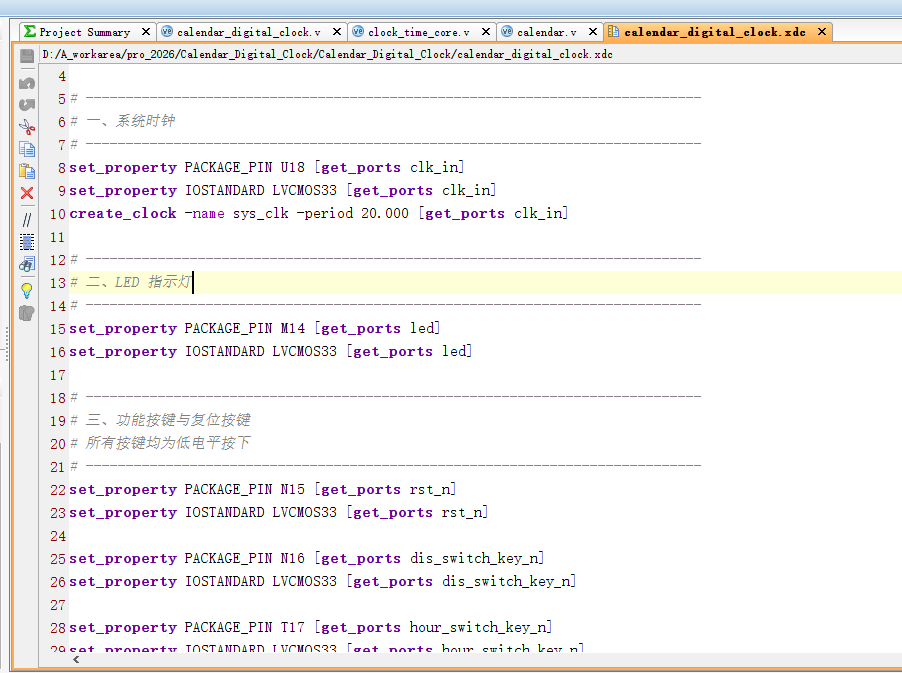Click the Undo icon in editor sidebar
Image resolution: width=902 pixels, height=673 pixels.
tap(27, 84)
